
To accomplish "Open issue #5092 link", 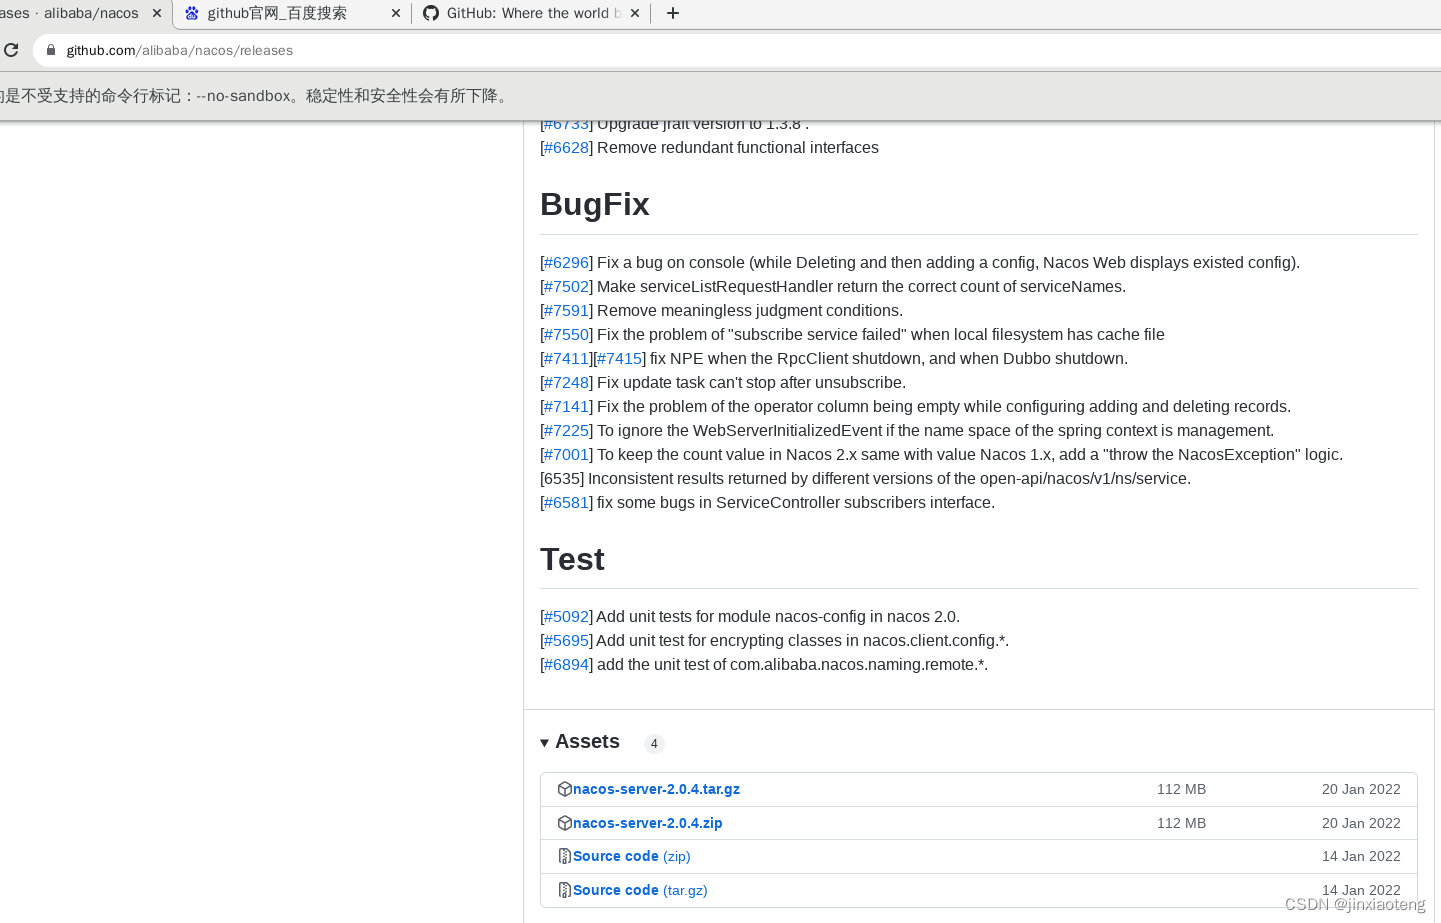I will 566,616.
